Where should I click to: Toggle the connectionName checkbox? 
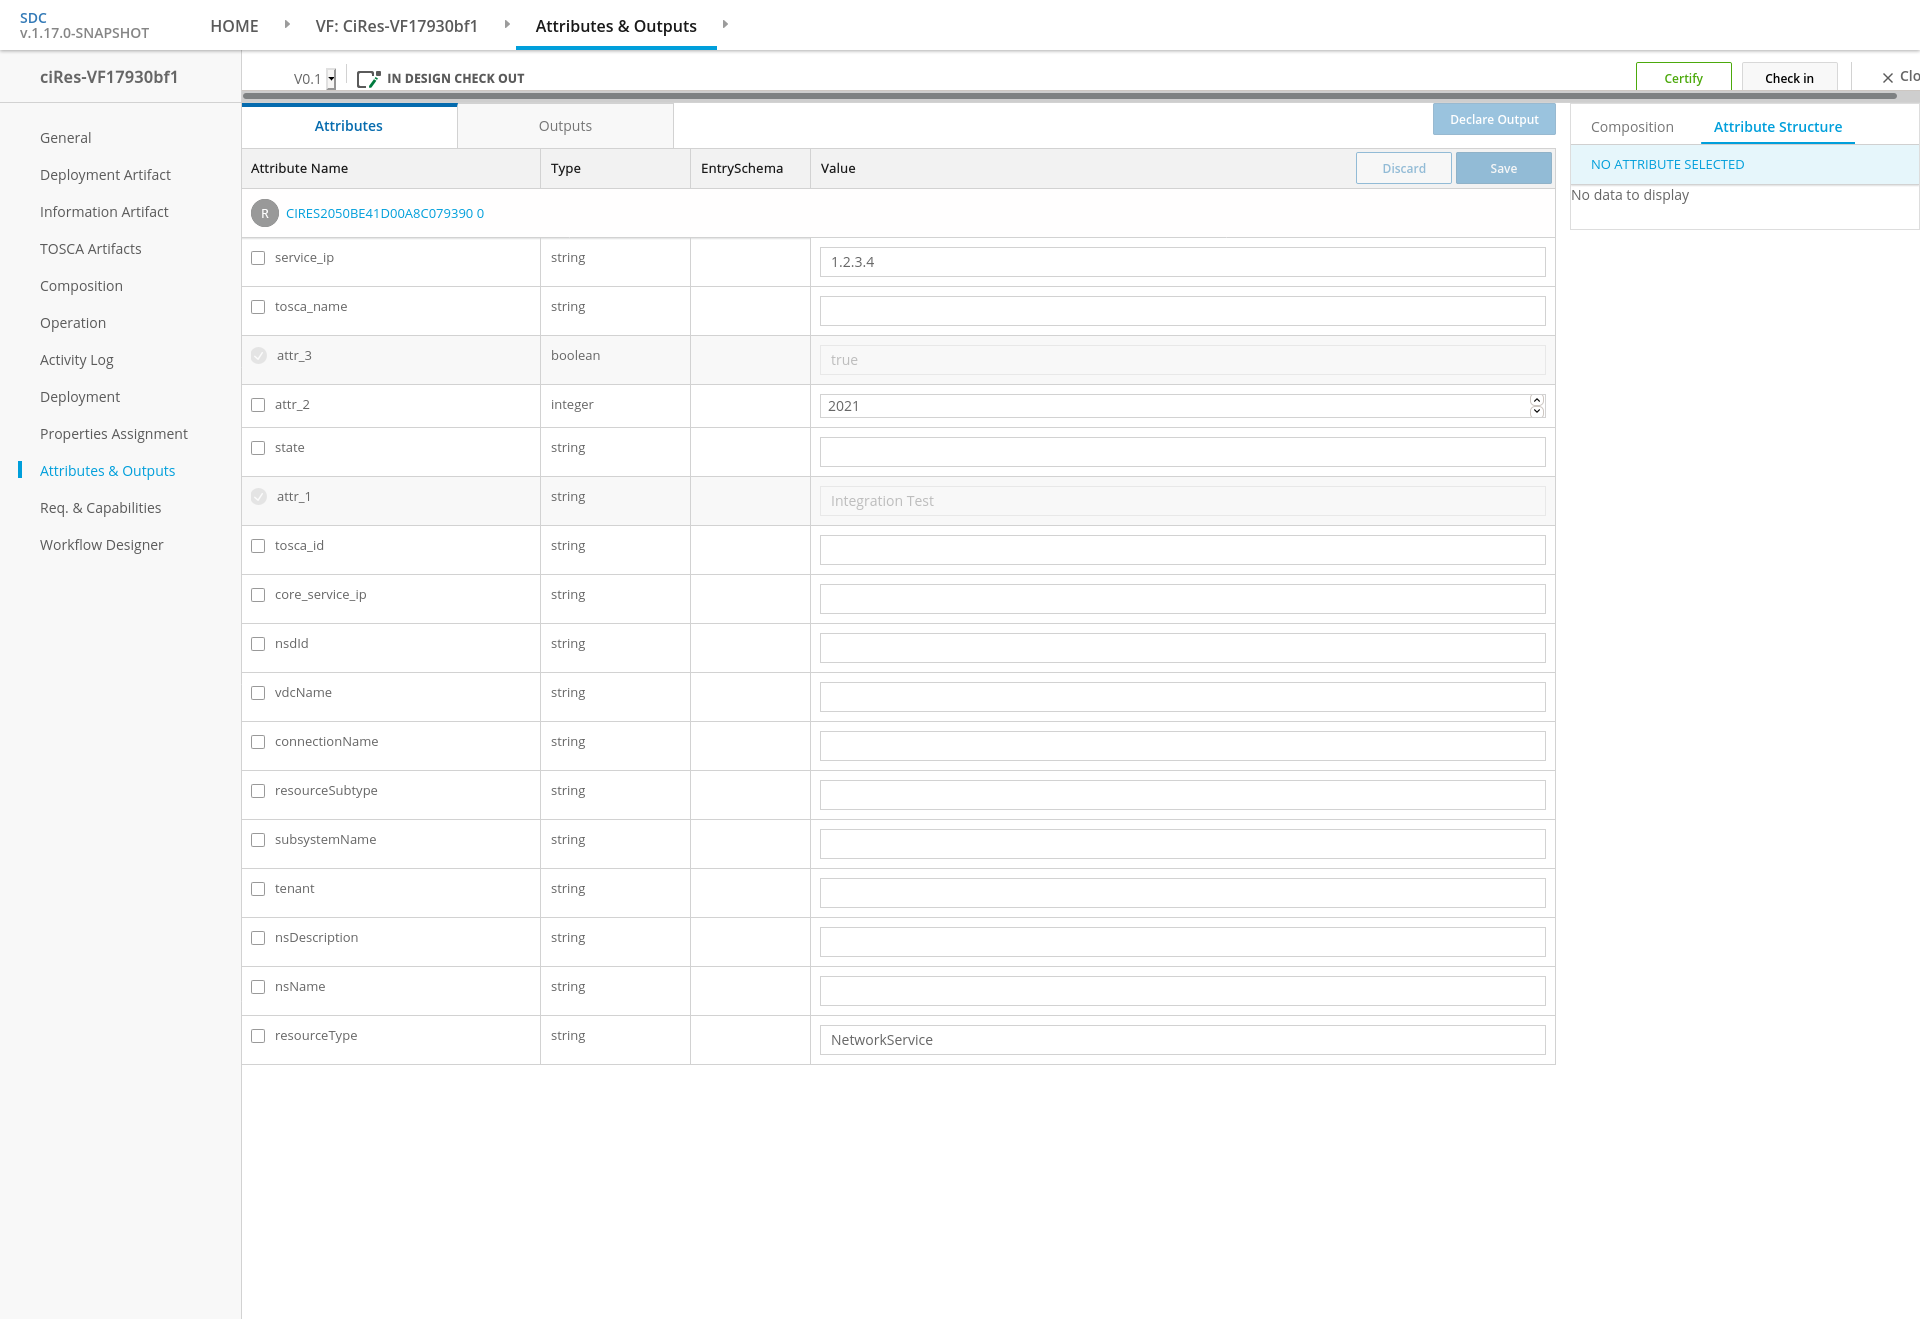point(258,742)
